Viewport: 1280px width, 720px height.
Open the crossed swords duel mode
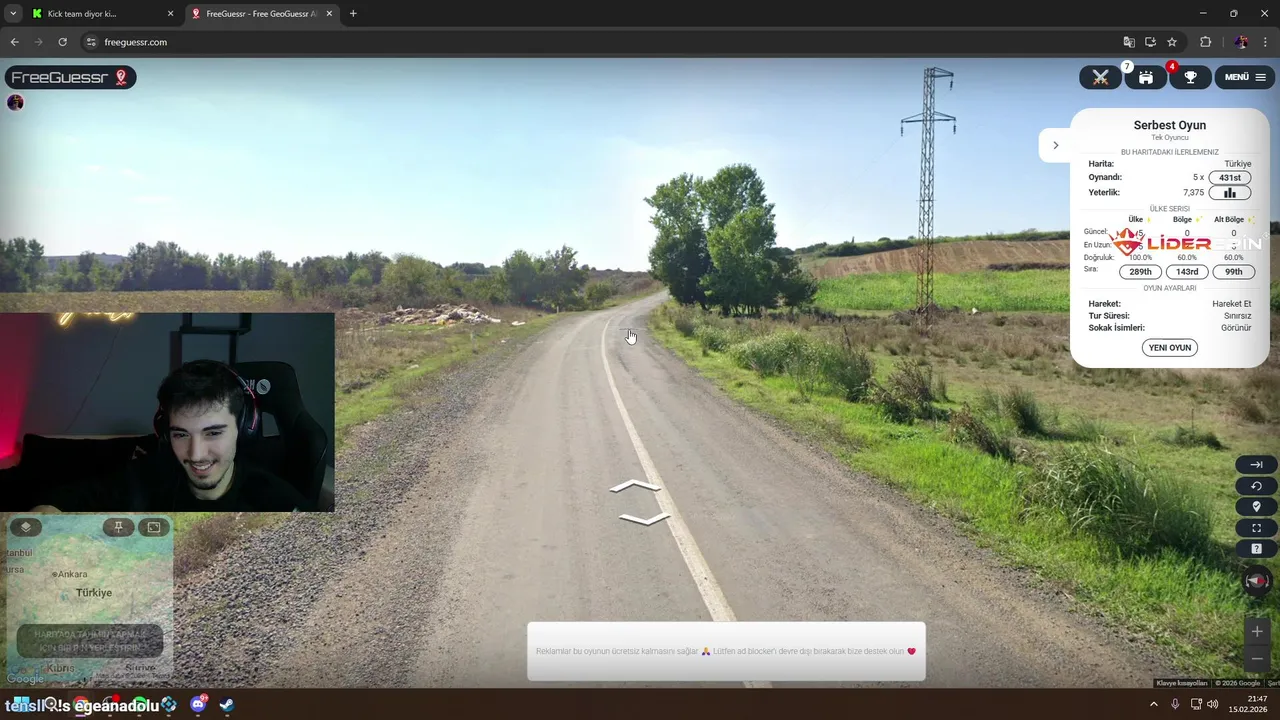(x=1100, y=77)
